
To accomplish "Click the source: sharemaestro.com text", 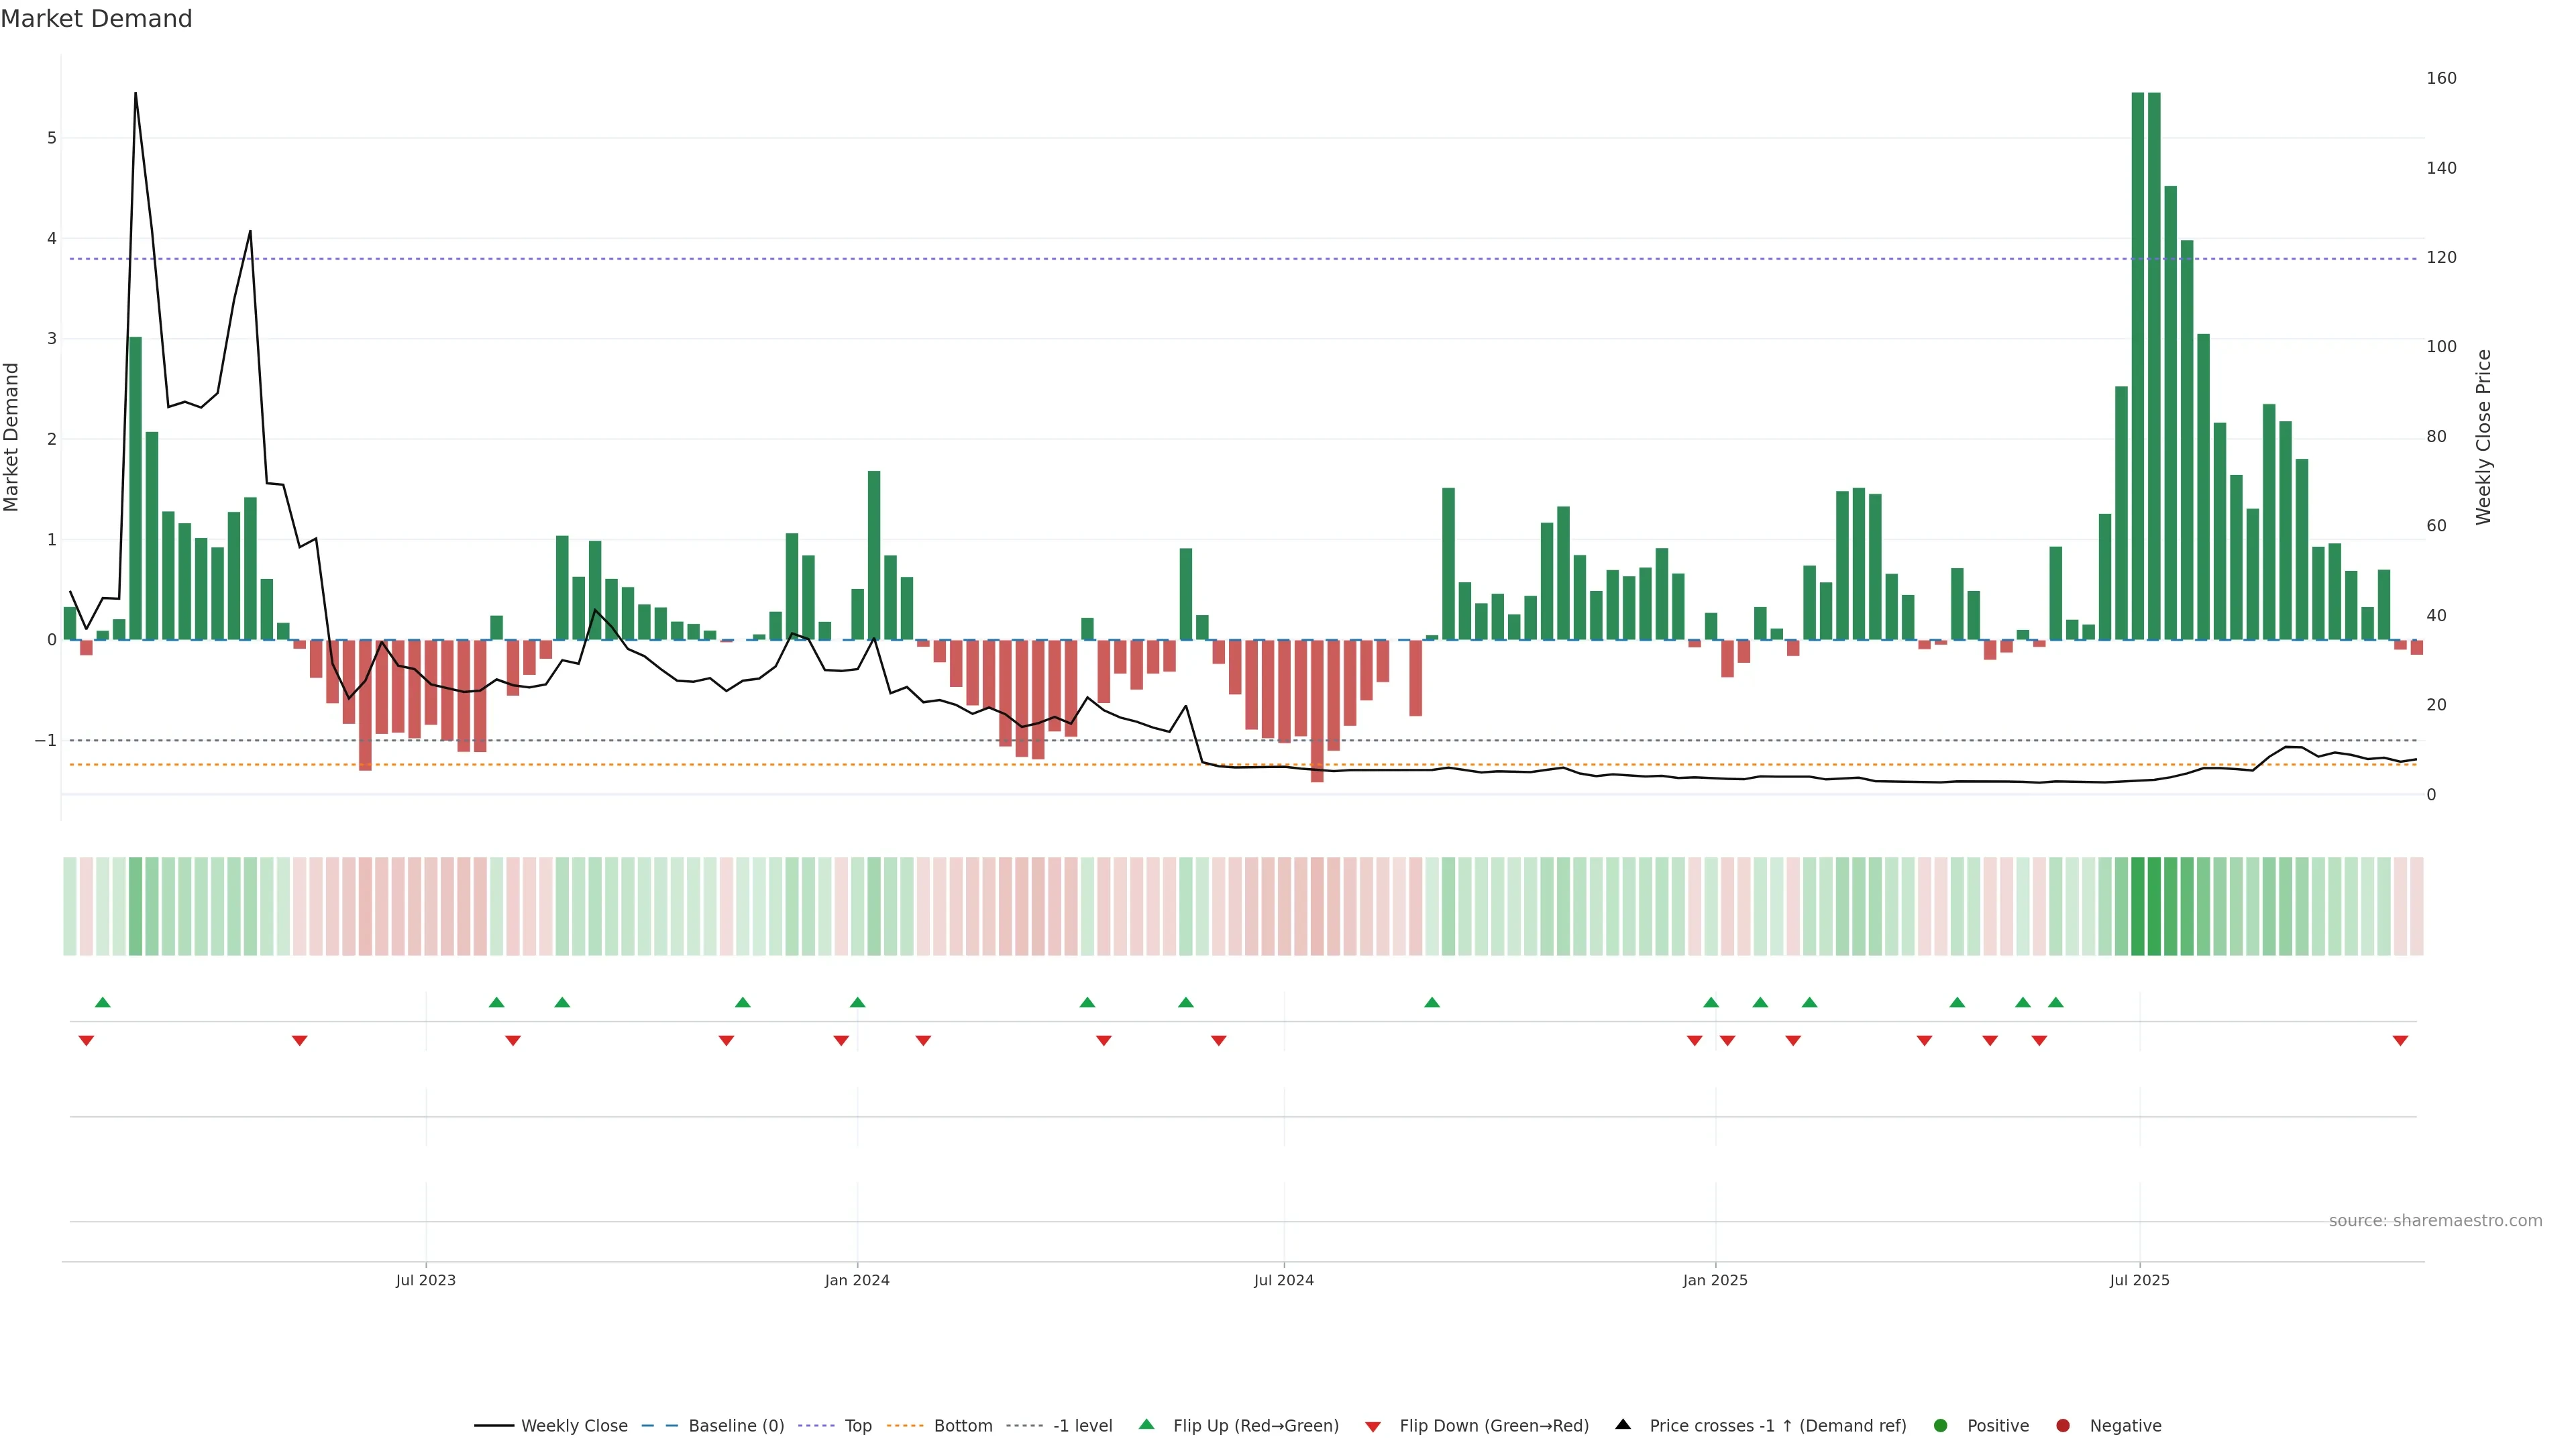I will [x=2435, y=1220].
